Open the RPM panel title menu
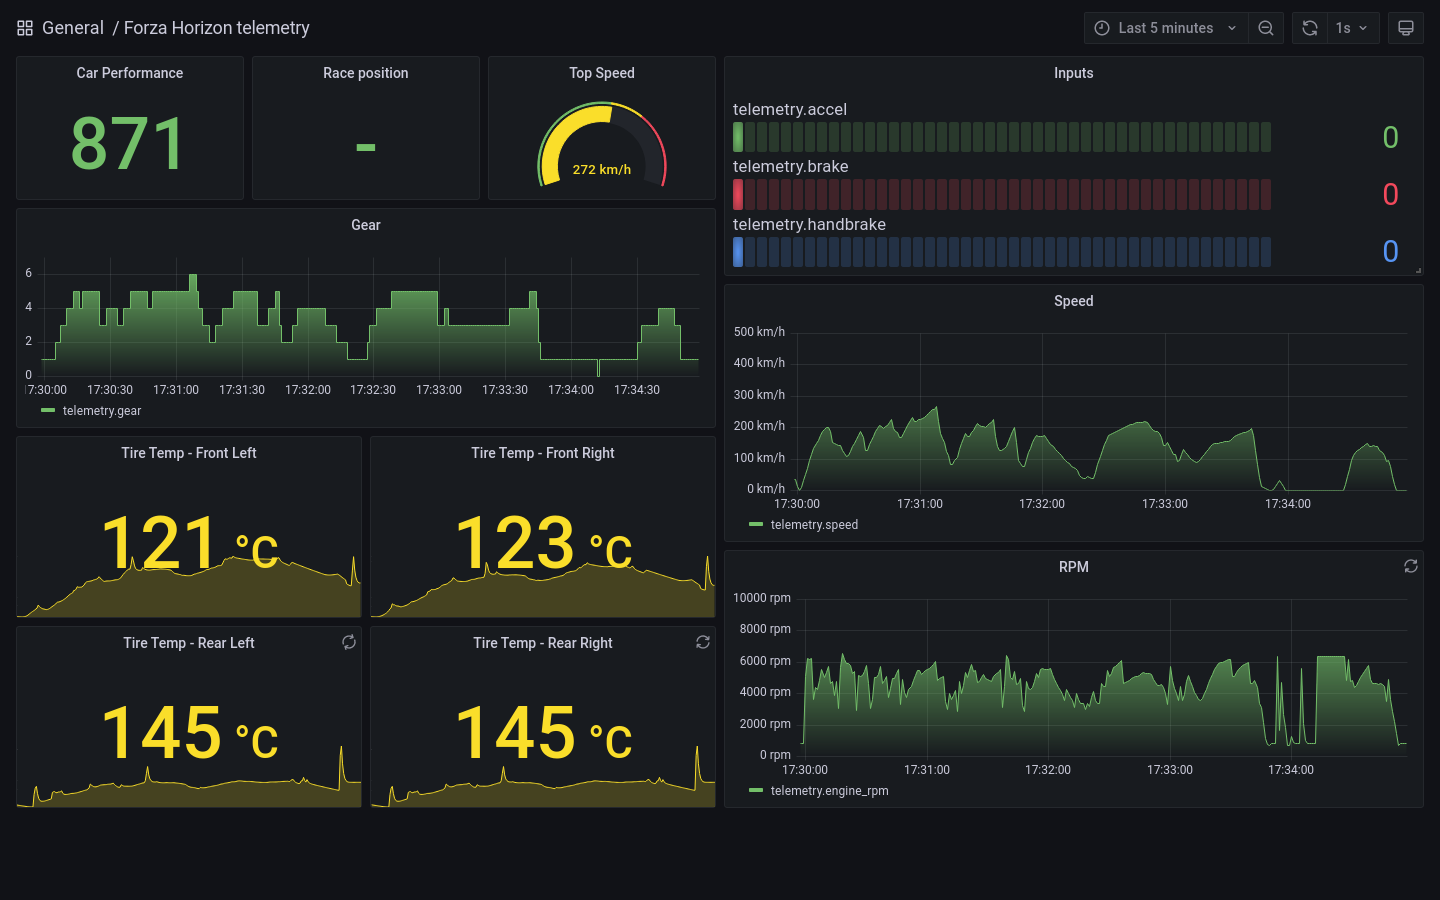This screenshot has height=900, width=1440. (1074, 567)
